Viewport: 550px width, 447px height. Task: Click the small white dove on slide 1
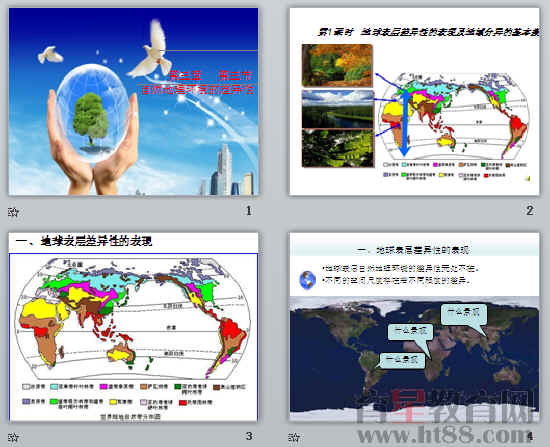pos(51,54)
